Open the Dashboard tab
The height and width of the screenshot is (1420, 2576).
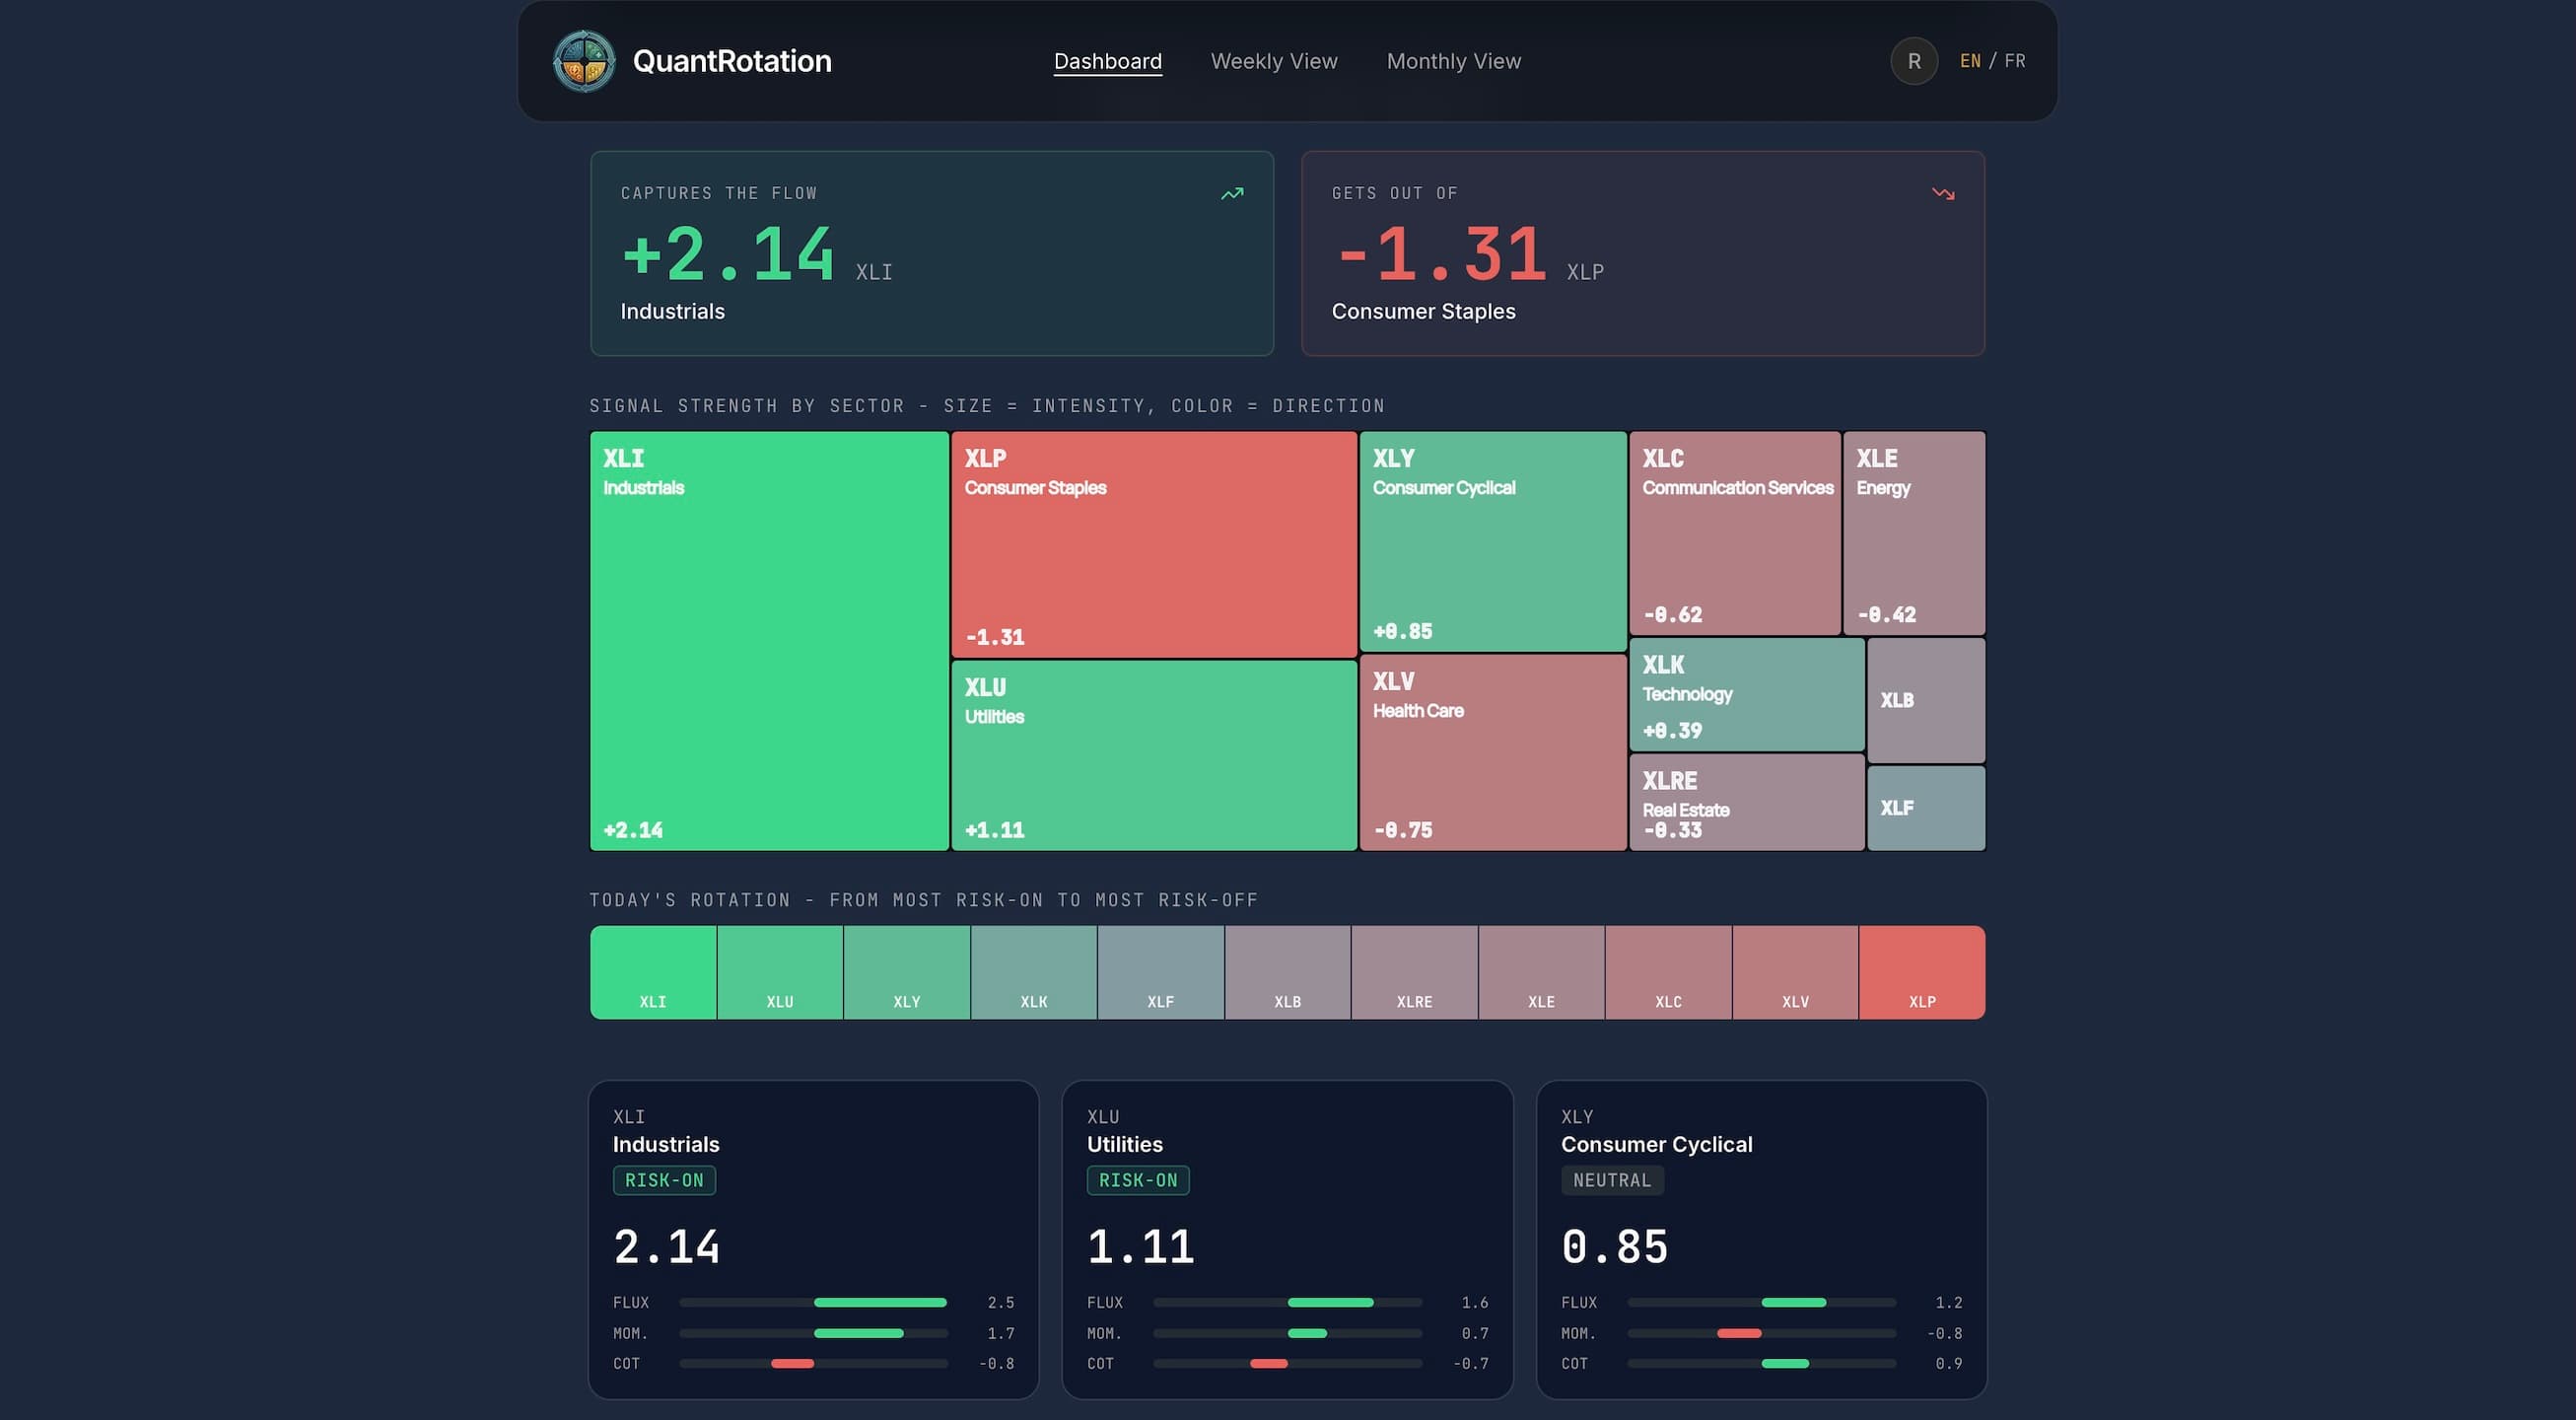[x=1108, y=61]
